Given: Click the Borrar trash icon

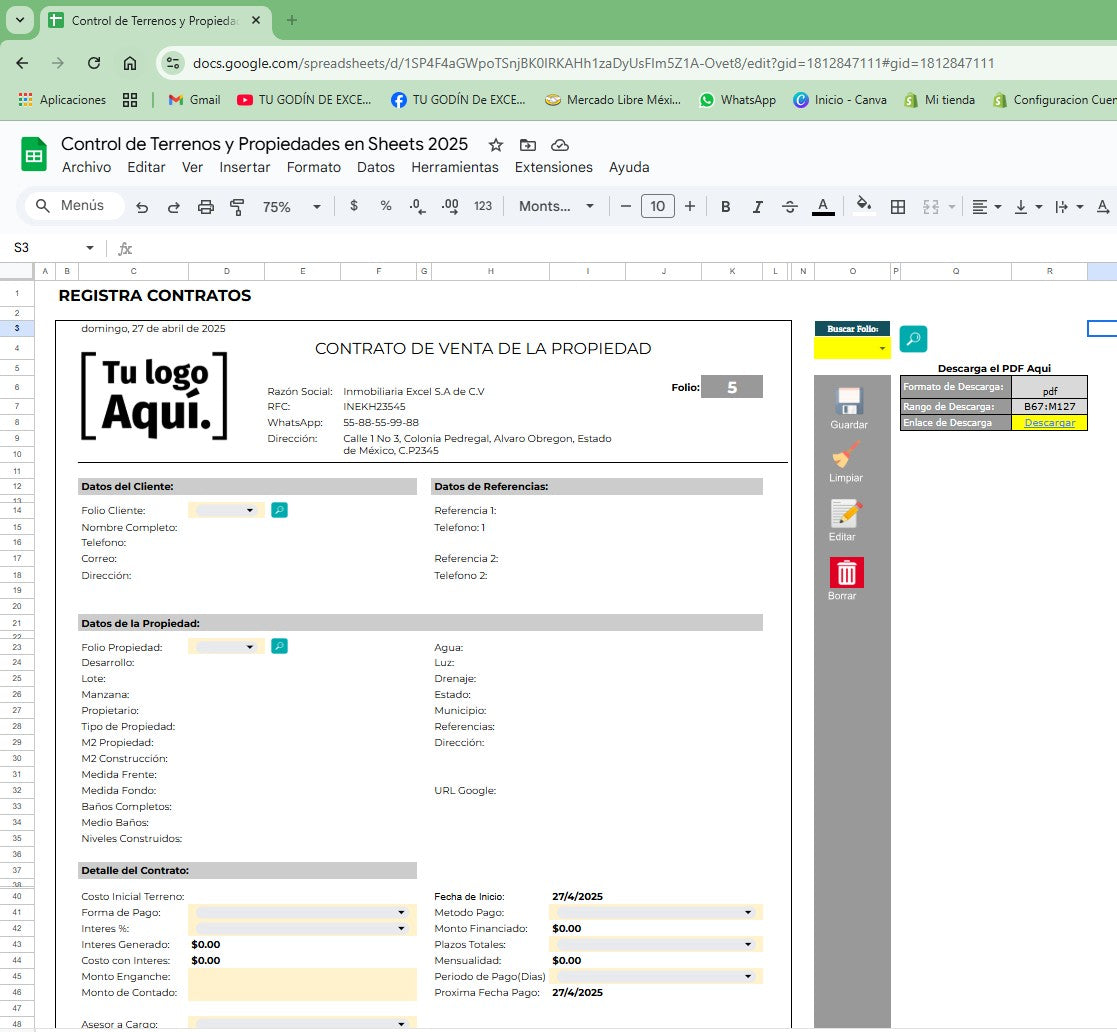Looking at the screenshot, I should coord(846,572).
